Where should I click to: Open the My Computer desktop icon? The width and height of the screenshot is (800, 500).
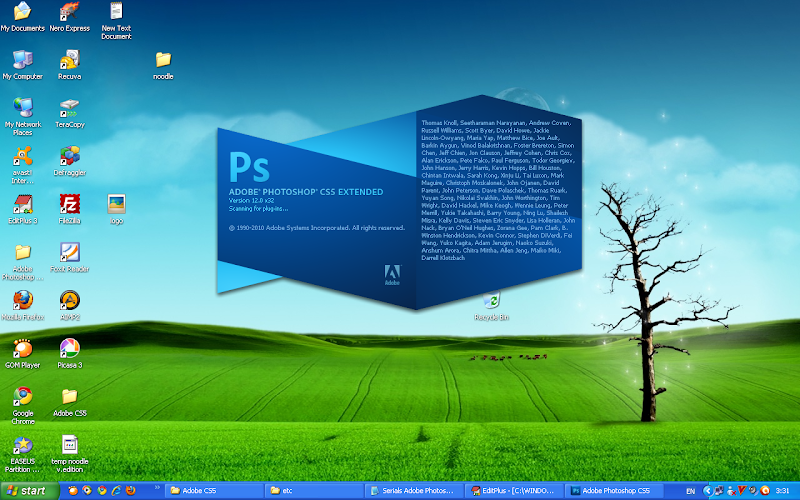[22, 65]
